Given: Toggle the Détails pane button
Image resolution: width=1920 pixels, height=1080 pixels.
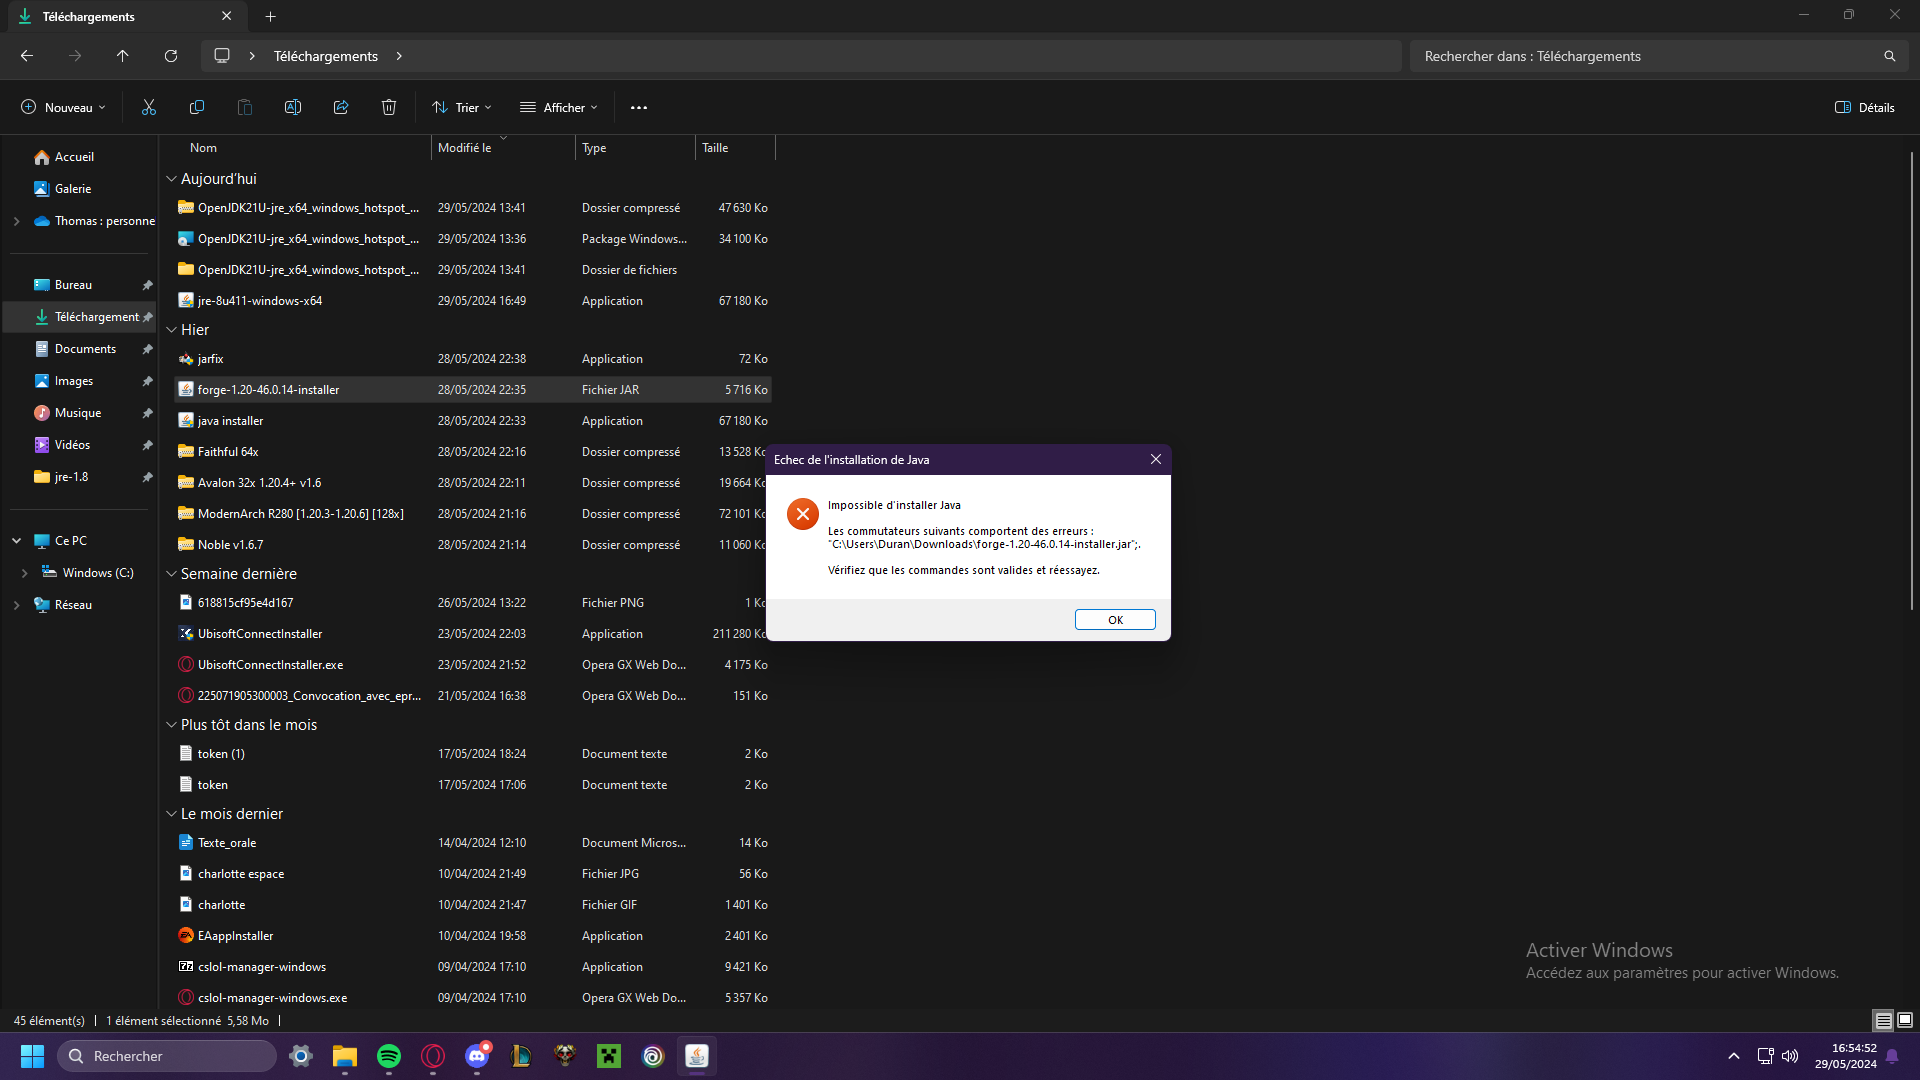Looking at the screenshot, I should coord(1865,107).
